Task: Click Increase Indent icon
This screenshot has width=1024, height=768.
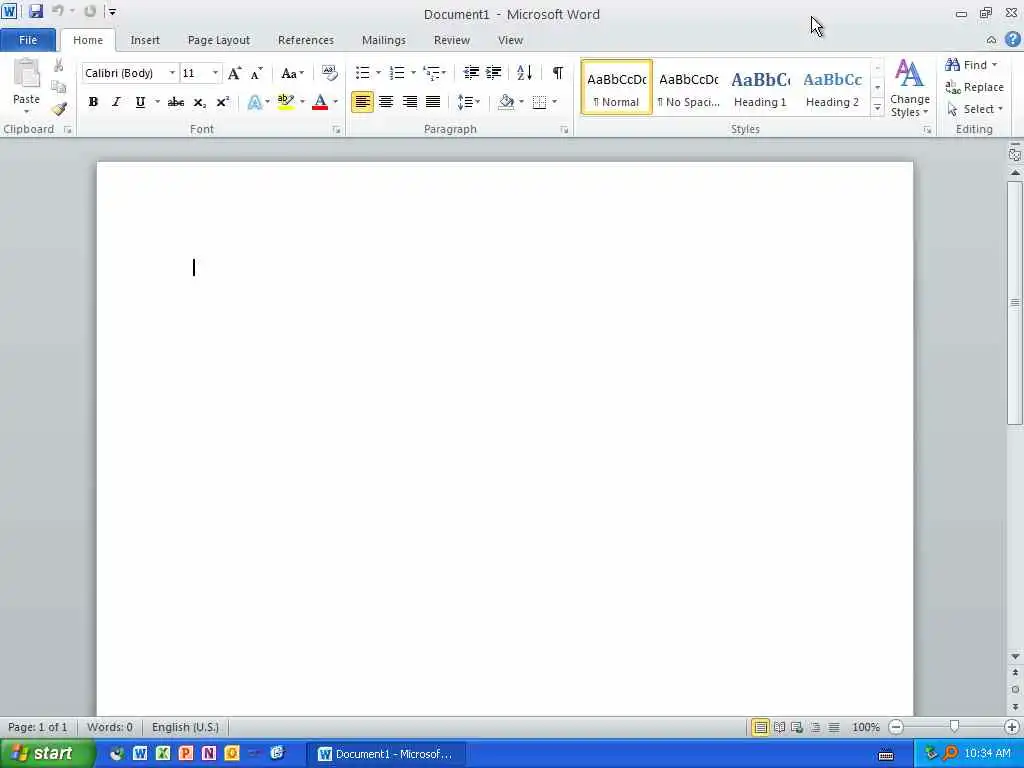Action: click(x=494, y=72)
